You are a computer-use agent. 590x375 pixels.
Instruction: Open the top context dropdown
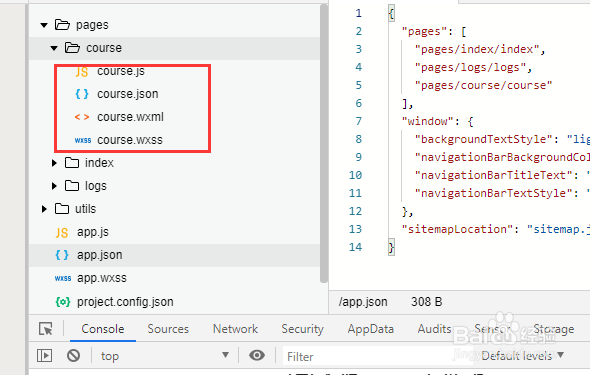(165, 356)
